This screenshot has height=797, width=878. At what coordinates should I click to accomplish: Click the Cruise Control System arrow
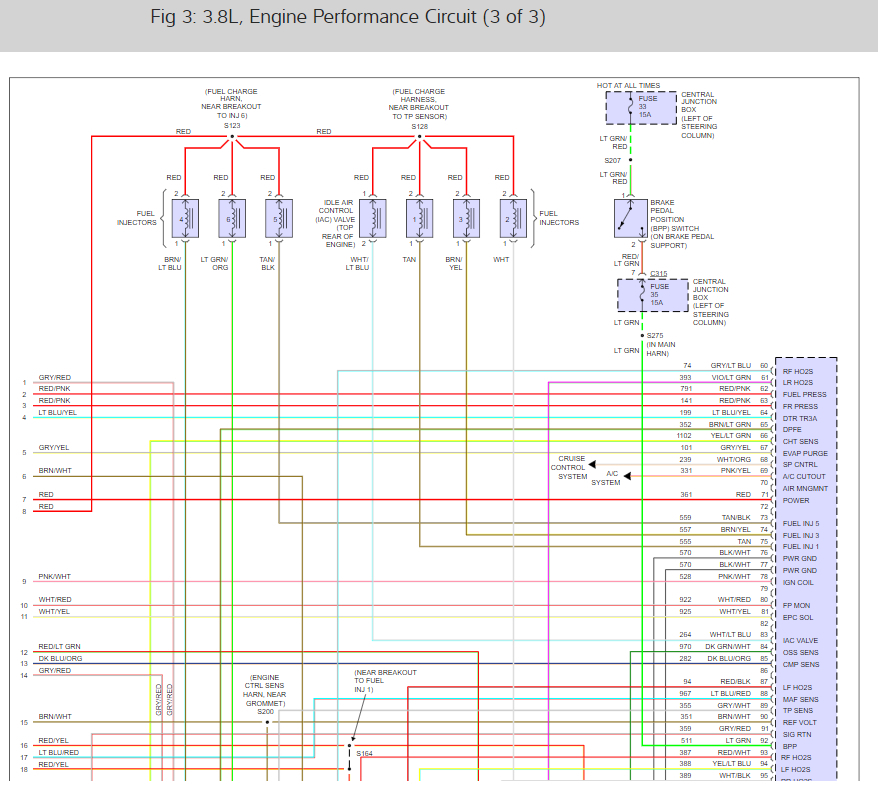coord(592,465)
